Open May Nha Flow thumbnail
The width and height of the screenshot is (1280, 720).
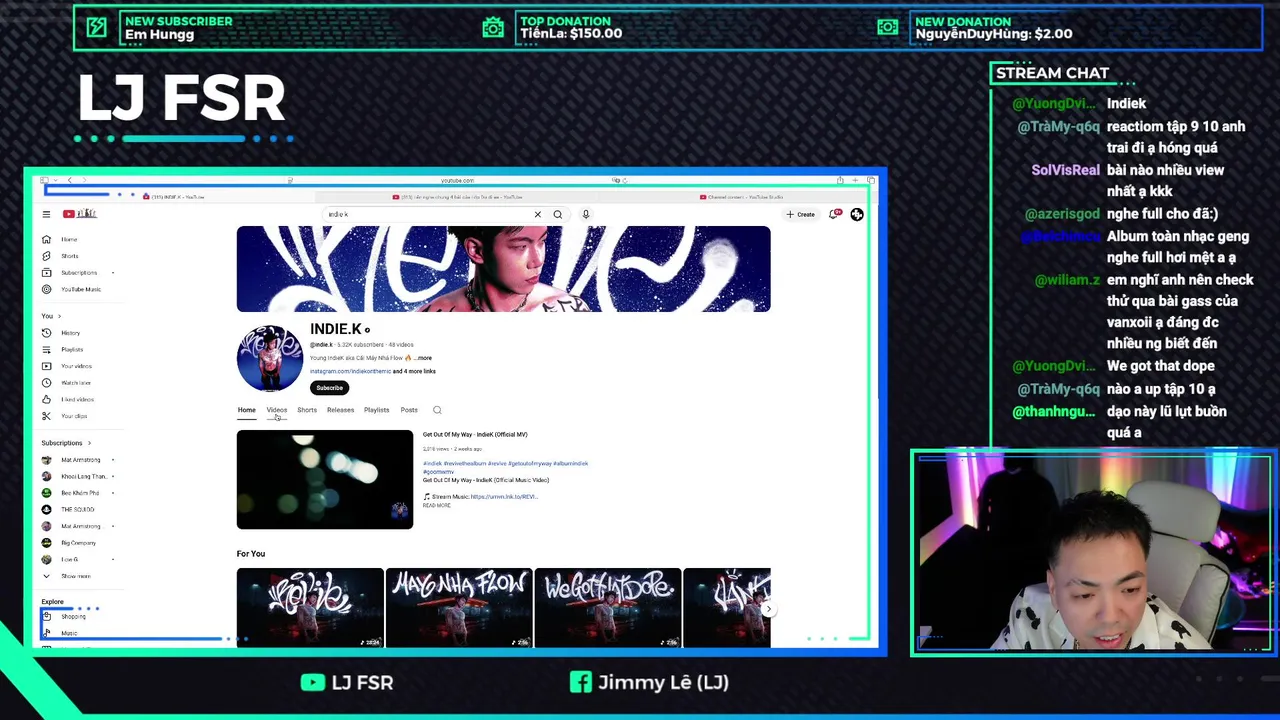click(459, 607)
